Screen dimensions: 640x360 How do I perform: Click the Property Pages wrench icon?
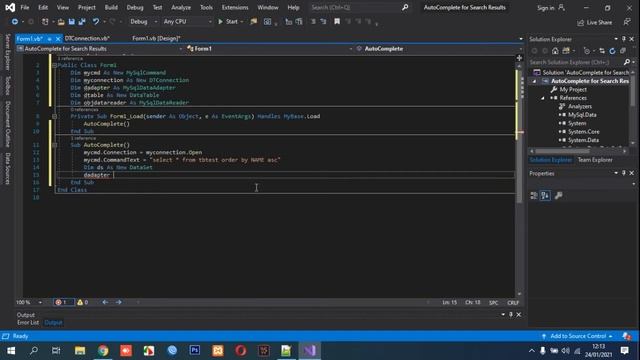558,196
